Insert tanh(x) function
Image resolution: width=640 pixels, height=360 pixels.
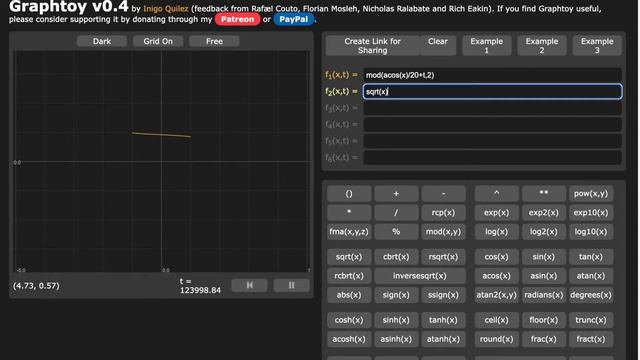coord(443,320)
